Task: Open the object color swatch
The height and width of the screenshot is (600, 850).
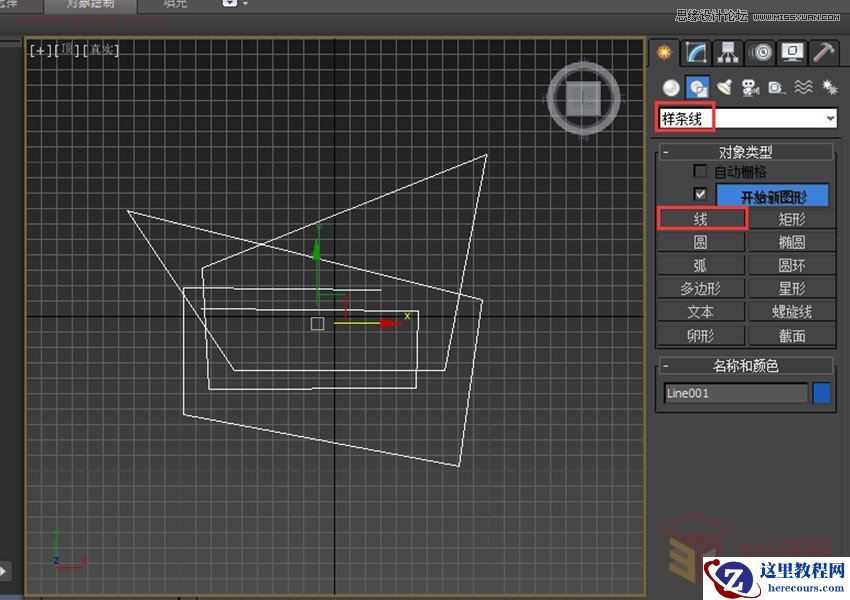Action: (x=820, y=393)
